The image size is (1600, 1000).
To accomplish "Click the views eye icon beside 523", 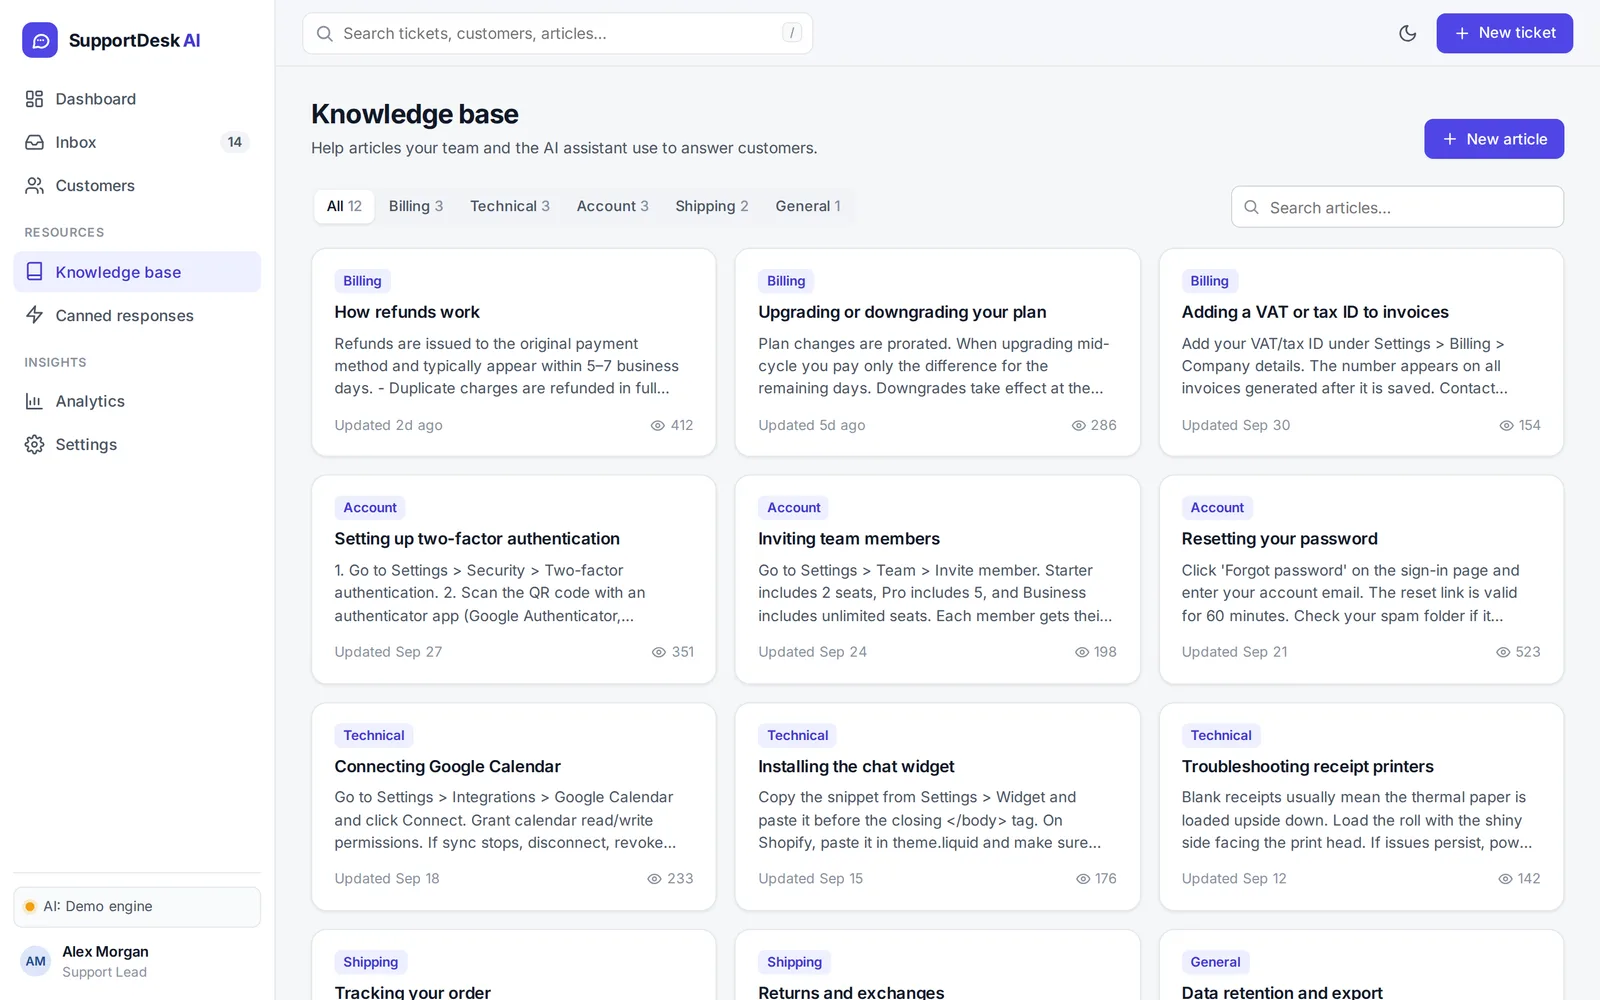I will 1503,652.
